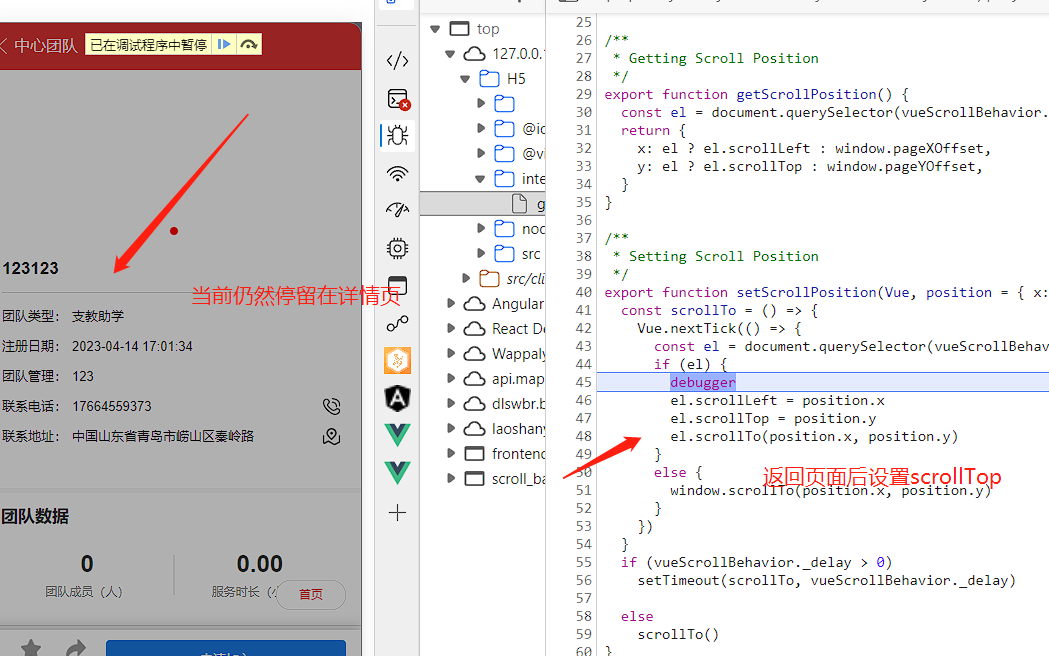Click the back arrow next to 中心团队
The image size is (1049, 656).
(4, 45)
